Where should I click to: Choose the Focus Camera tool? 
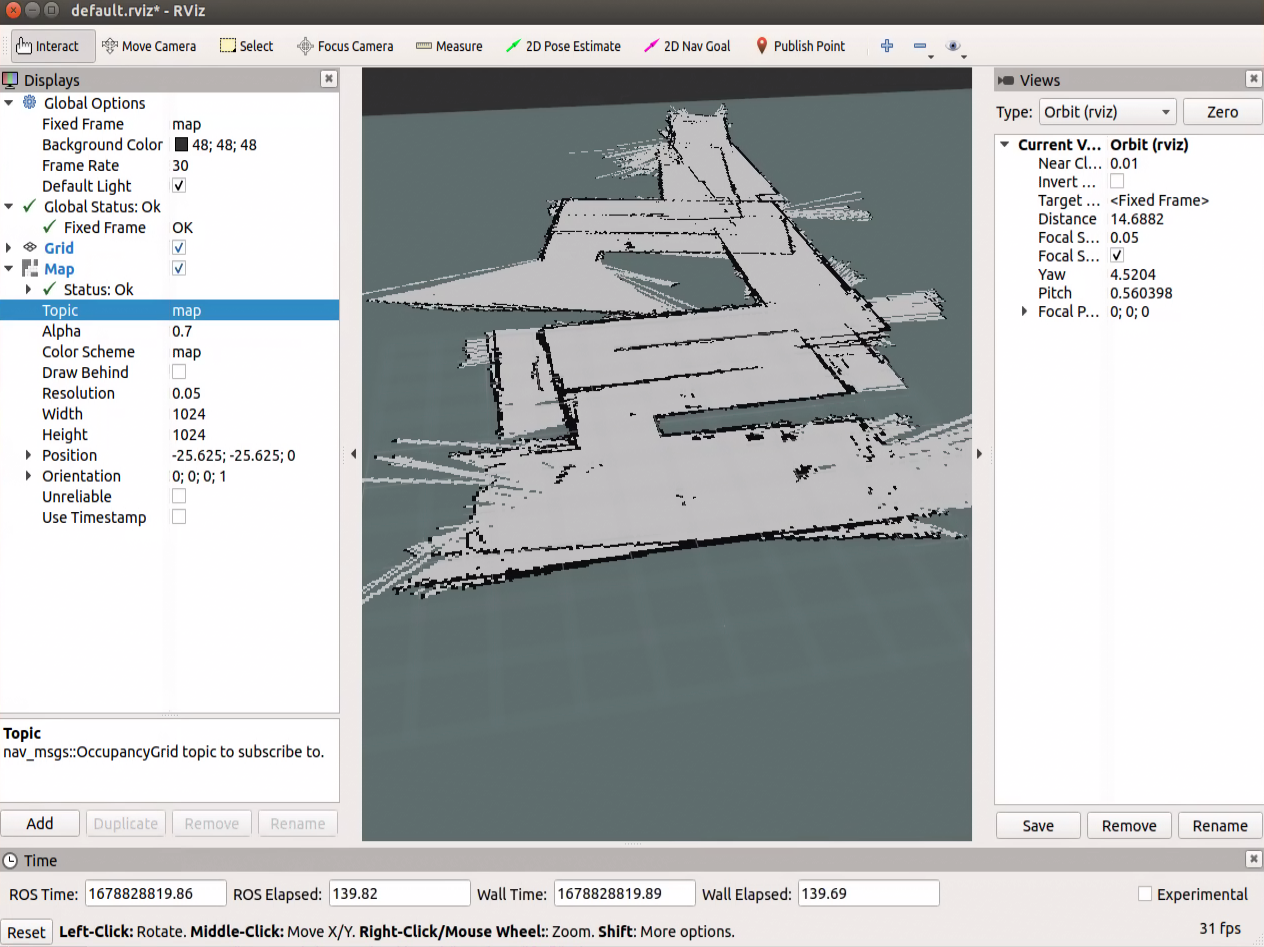[x=345, y=46]
